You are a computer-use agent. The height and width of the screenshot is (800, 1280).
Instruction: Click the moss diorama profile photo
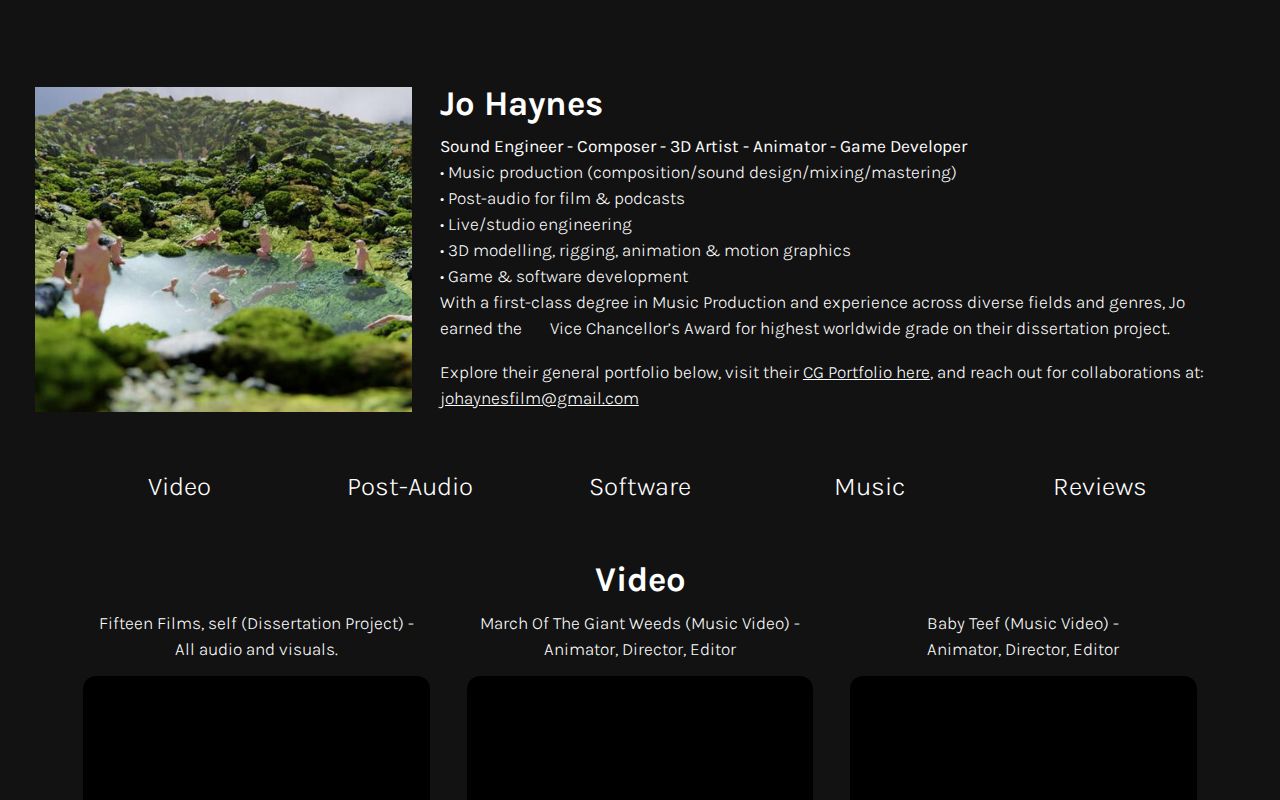(x=223, y=249)
